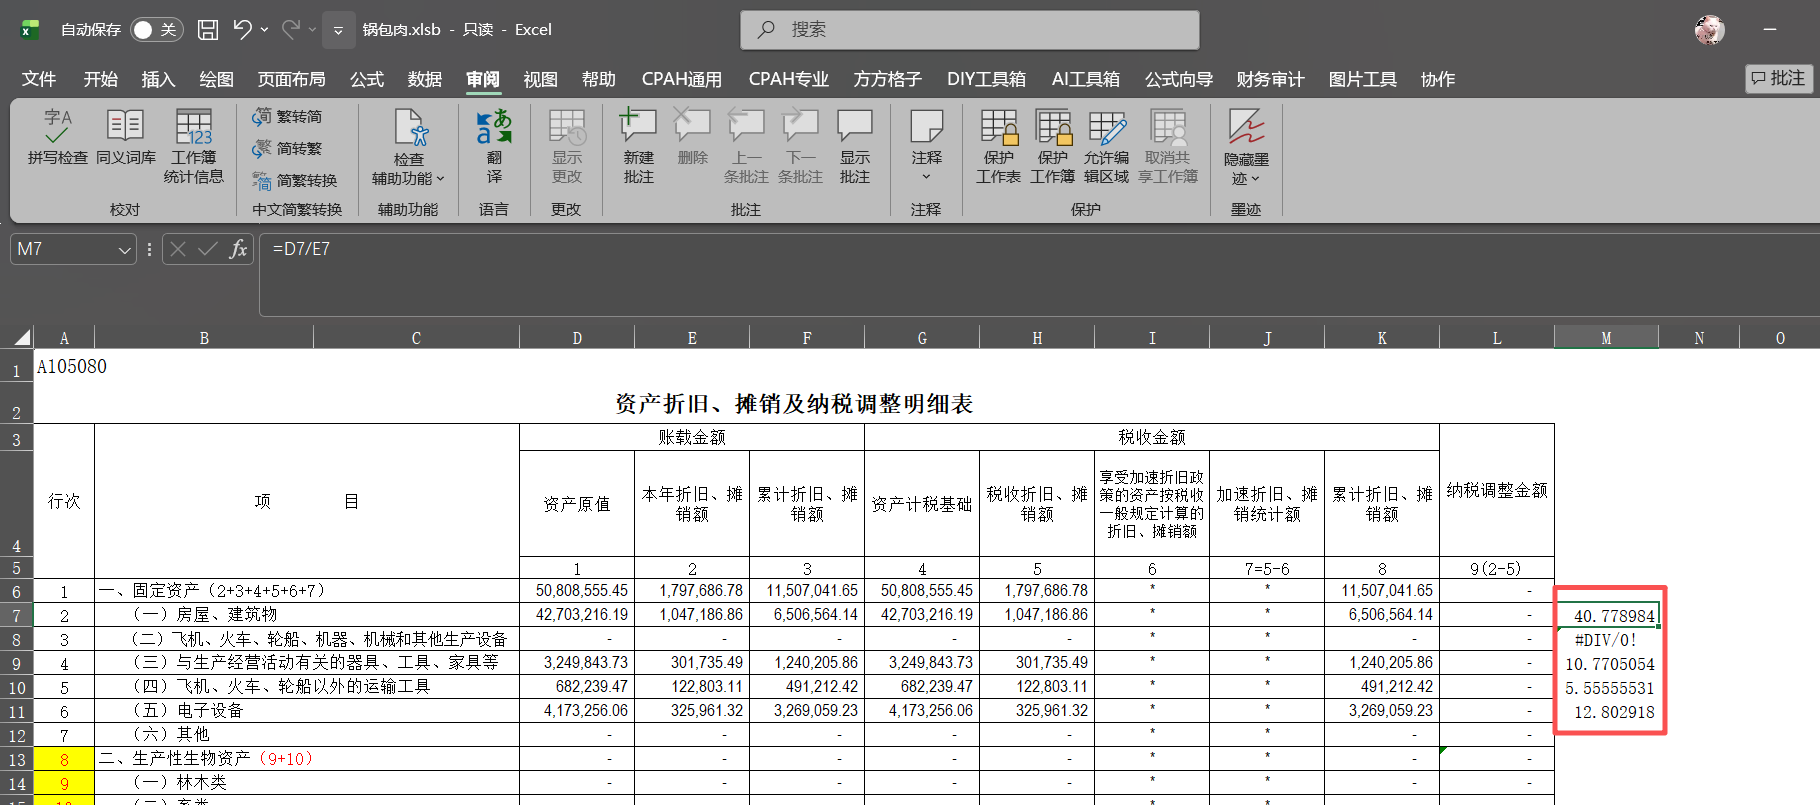Switch to the View (视图) tab
1820x805 pixels.
540,79
